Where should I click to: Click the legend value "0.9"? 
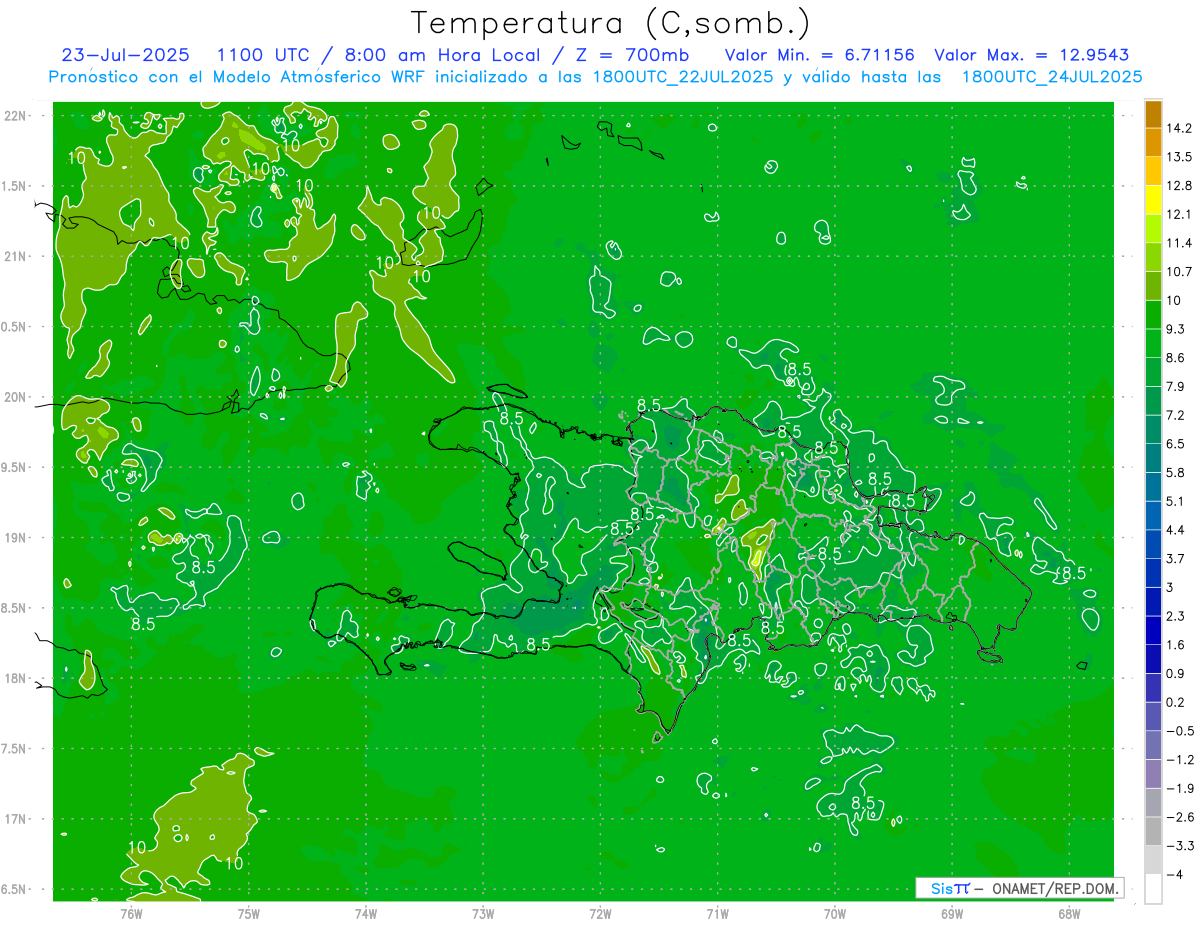click(x=1176, y=674)
